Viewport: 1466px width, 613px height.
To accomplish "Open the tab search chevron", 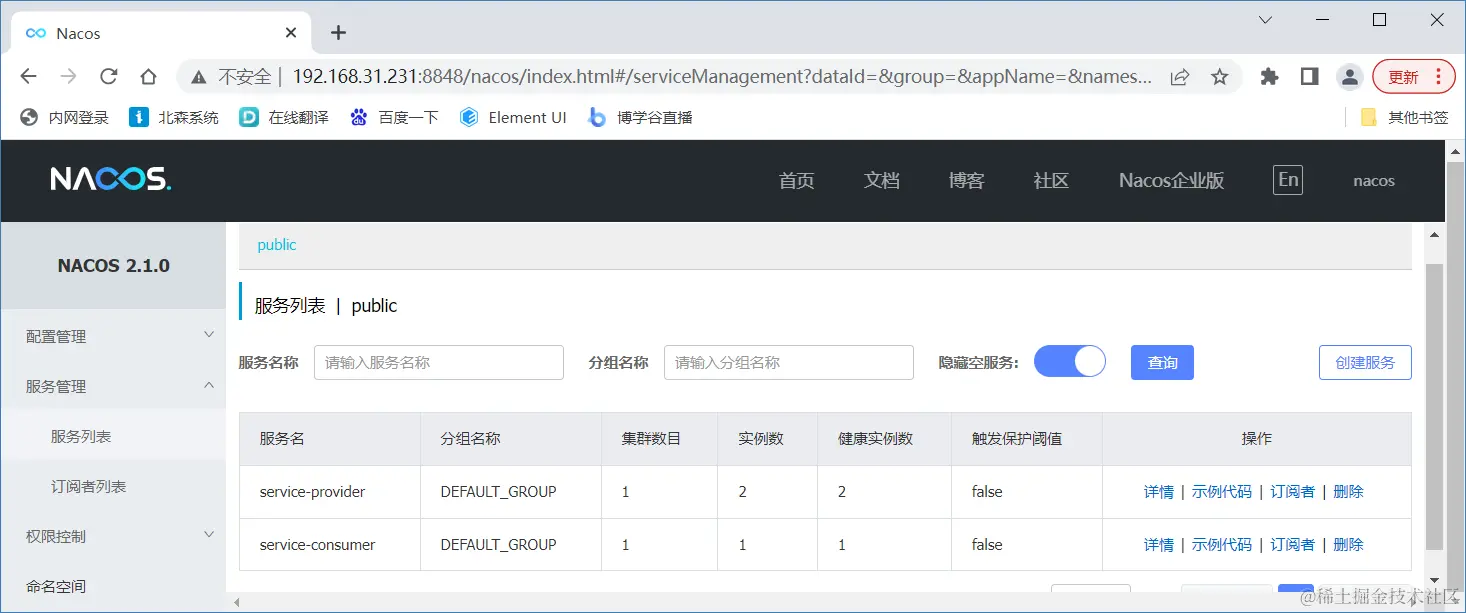I will point(1265,20).
